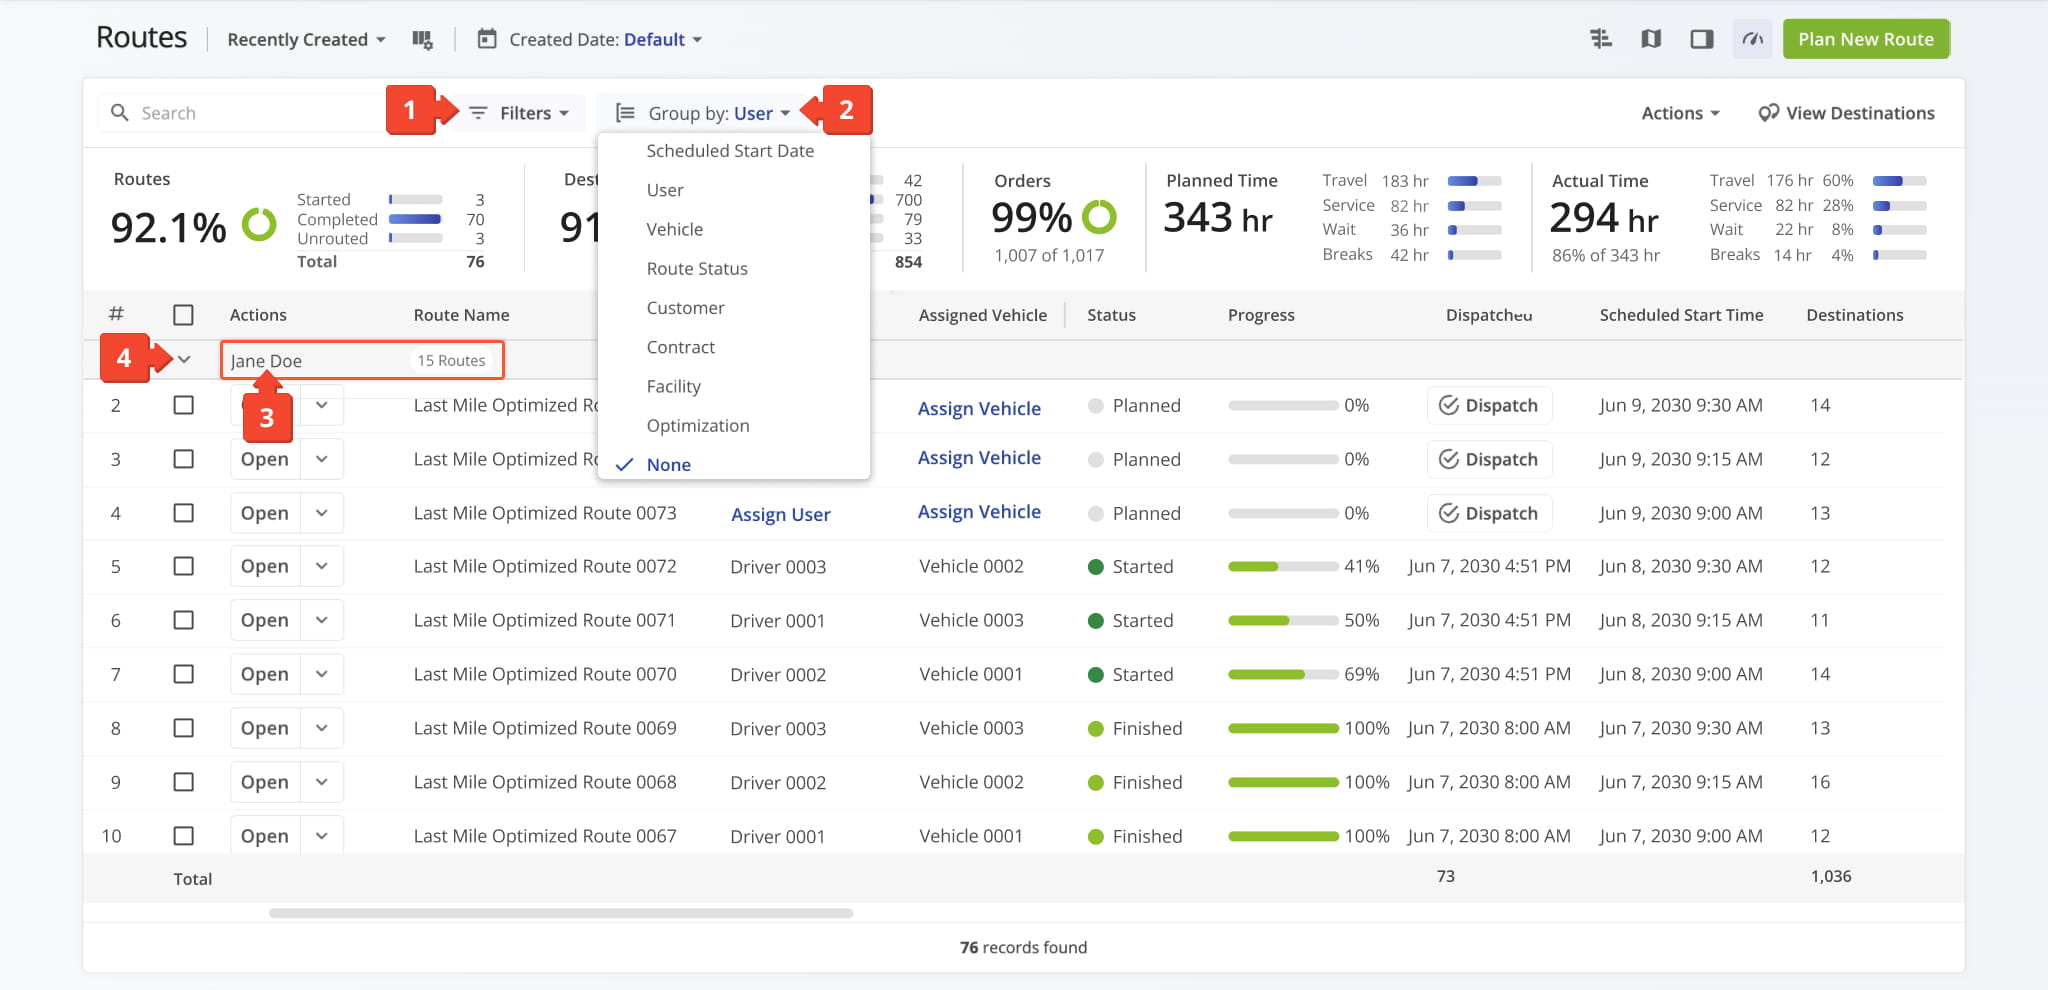Open the Filters dropdown
This screenshot has width=2048, height=990.
[x=519, y=113]
